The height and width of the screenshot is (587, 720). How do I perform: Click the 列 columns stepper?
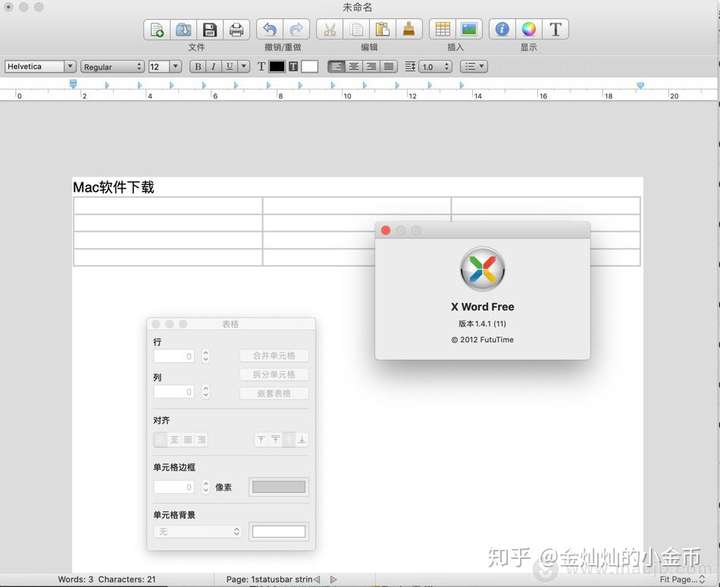pyautogui.click(x=205, y=392)
